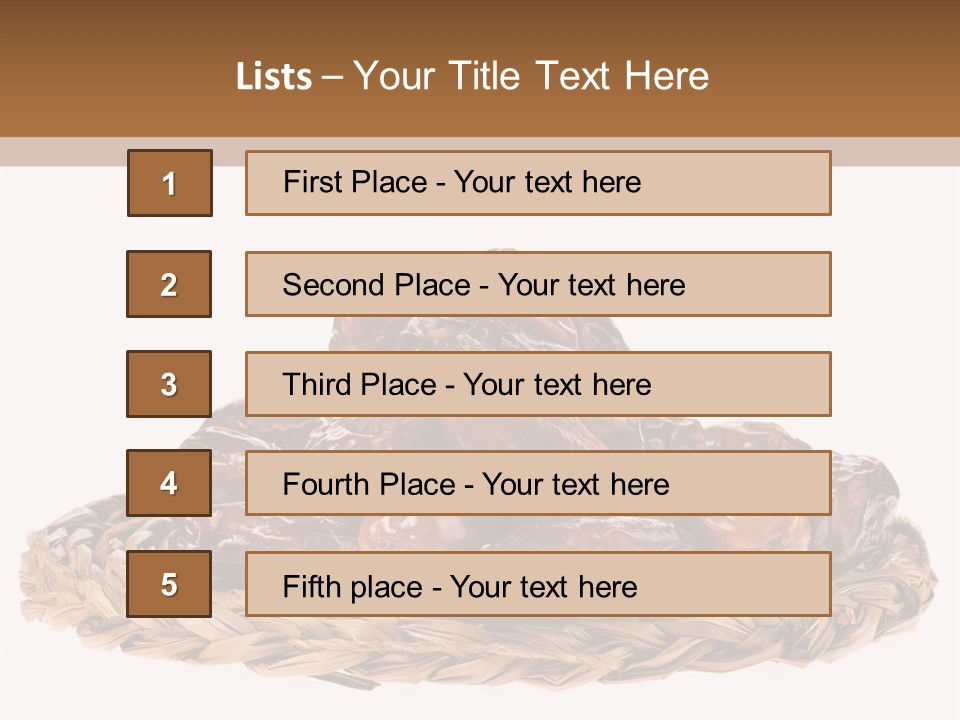Click the word First in top list box
960x720 pixels.
click(x=312, y=182)
